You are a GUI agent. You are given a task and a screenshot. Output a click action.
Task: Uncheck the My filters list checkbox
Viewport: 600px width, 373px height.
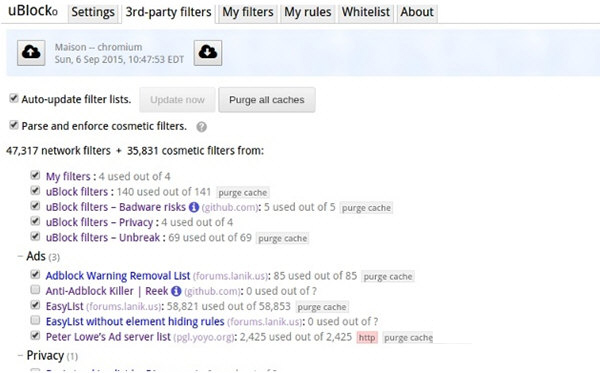coord(35,175)
